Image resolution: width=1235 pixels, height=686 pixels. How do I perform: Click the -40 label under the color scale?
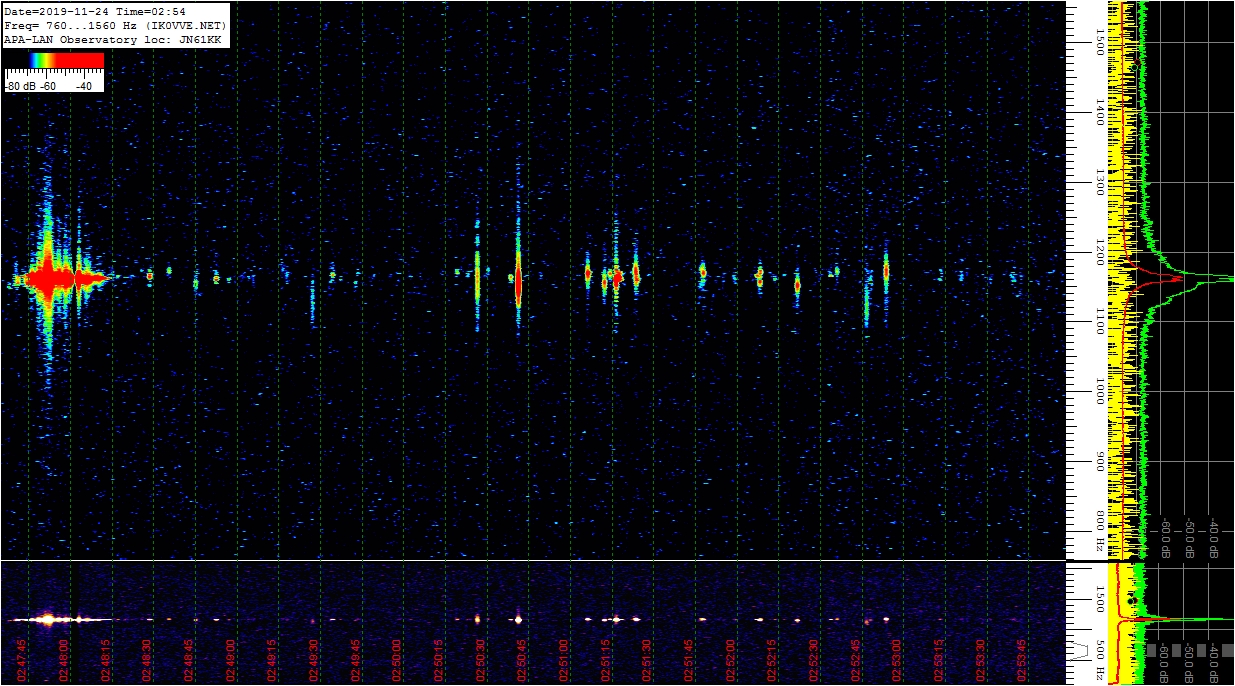83,86
